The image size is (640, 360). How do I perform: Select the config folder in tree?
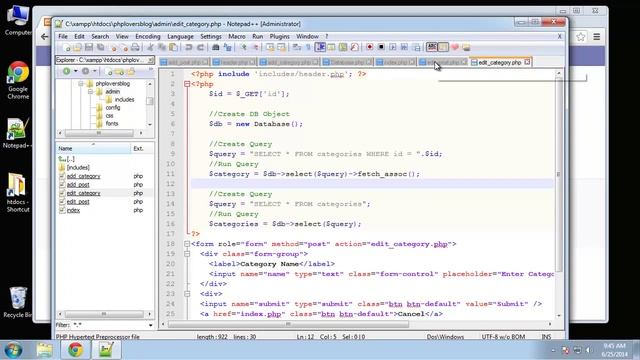tap(113, 108)
